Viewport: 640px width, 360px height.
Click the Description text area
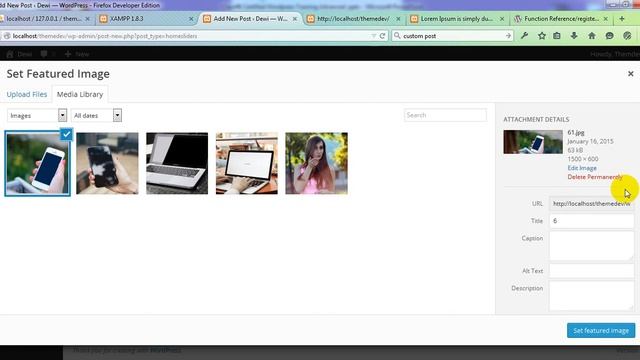click(591, 296)
